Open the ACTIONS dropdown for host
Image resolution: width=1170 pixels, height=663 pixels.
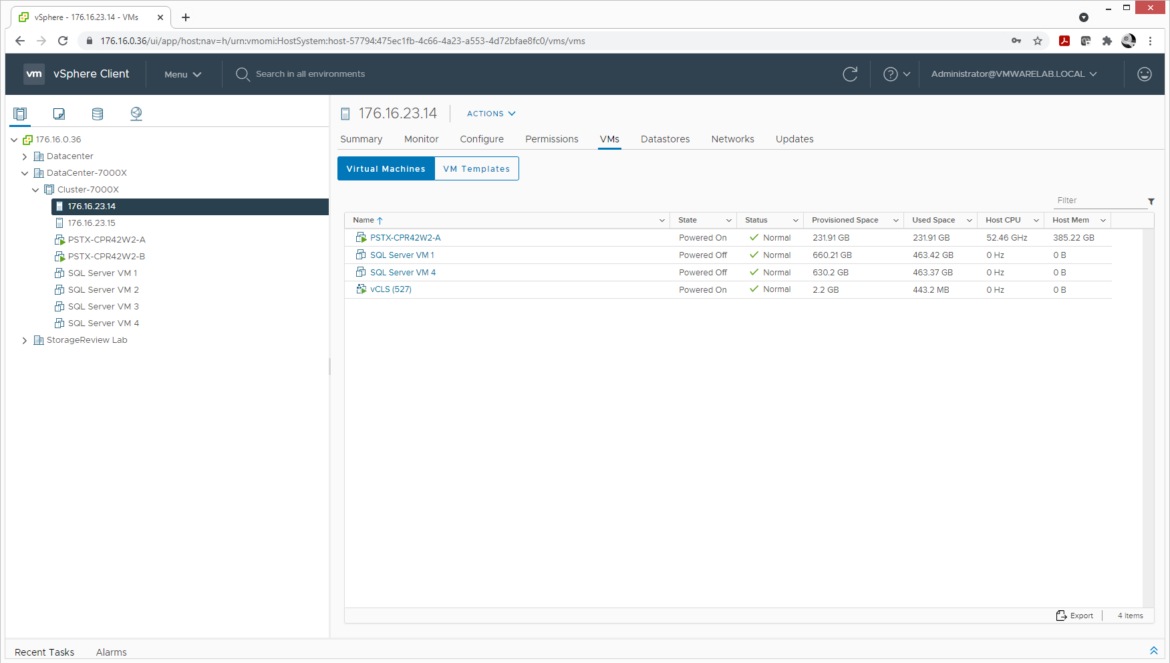coord(491,113)
